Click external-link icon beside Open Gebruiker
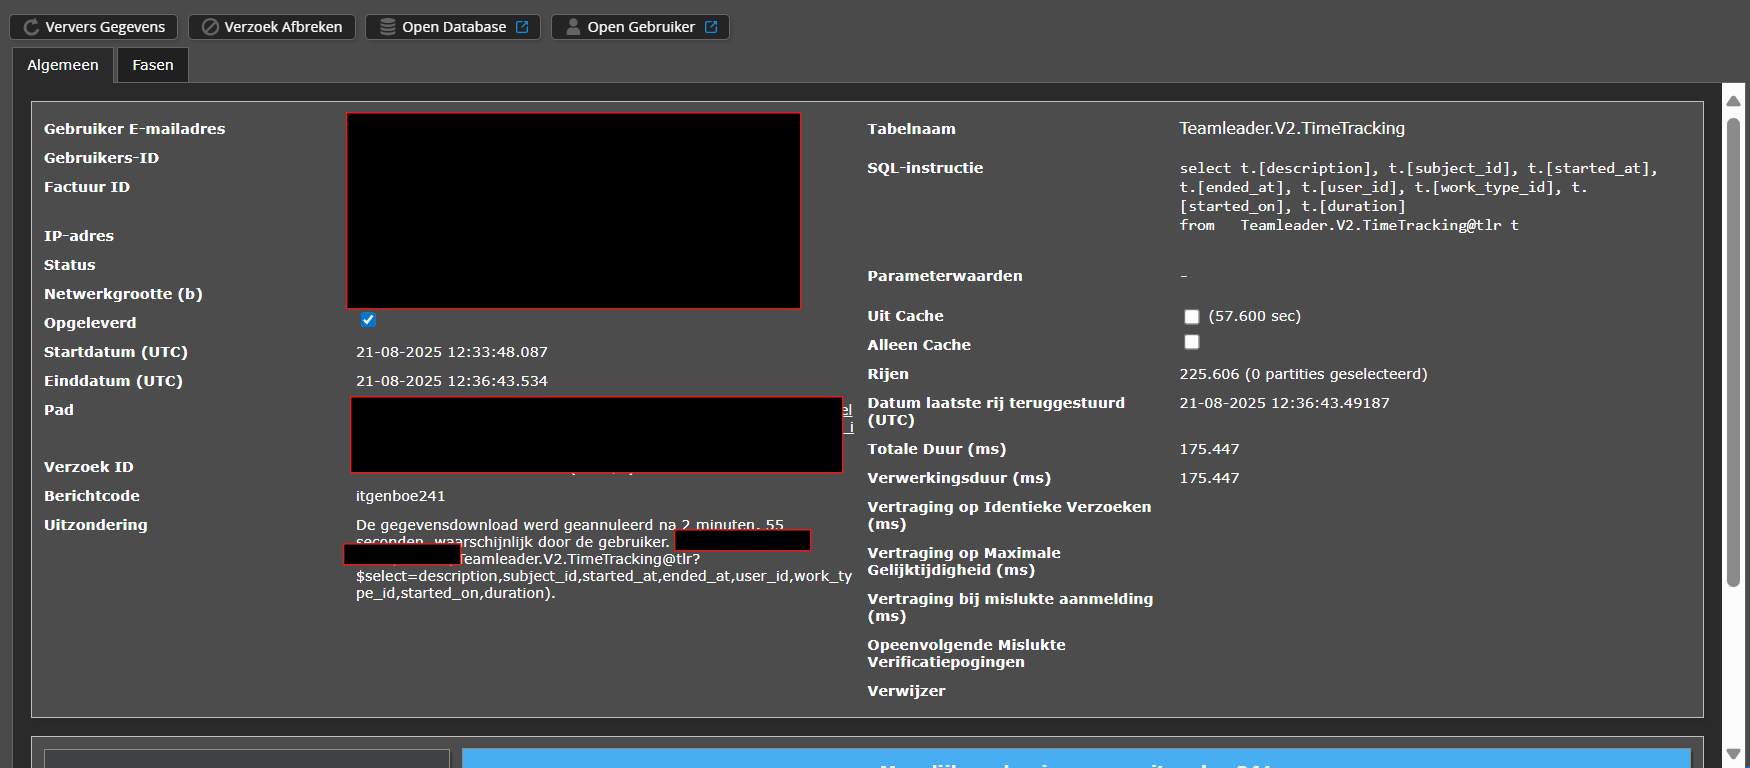 [711, 27]
